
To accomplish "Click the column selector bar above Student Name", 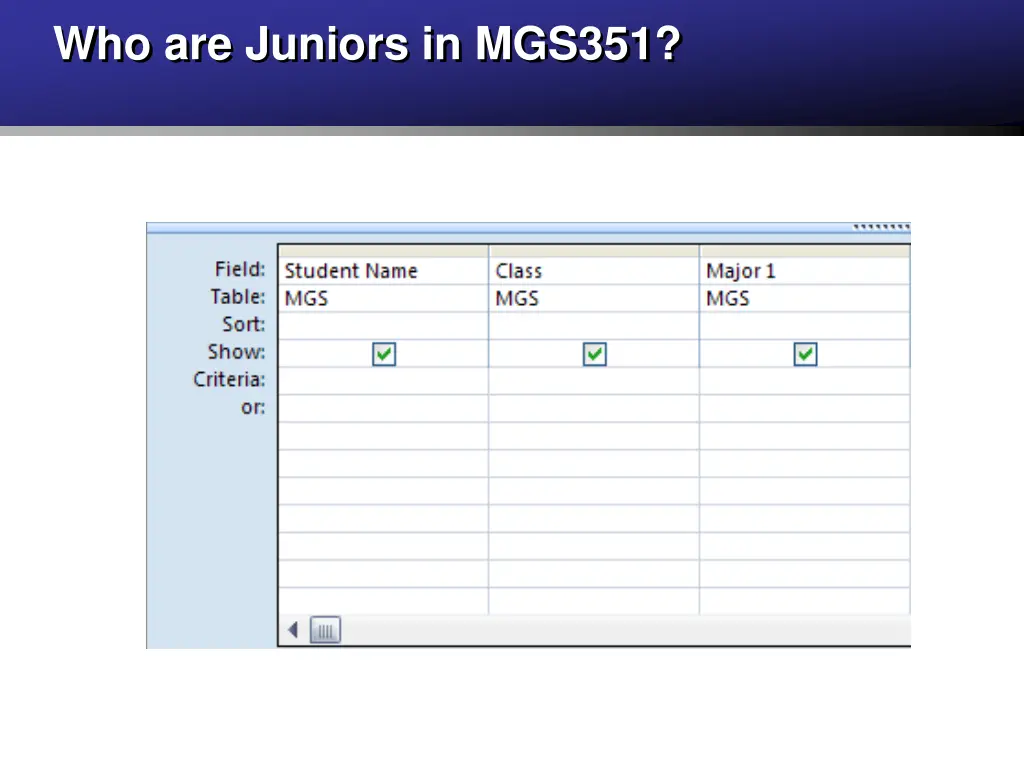I will 383,251.
